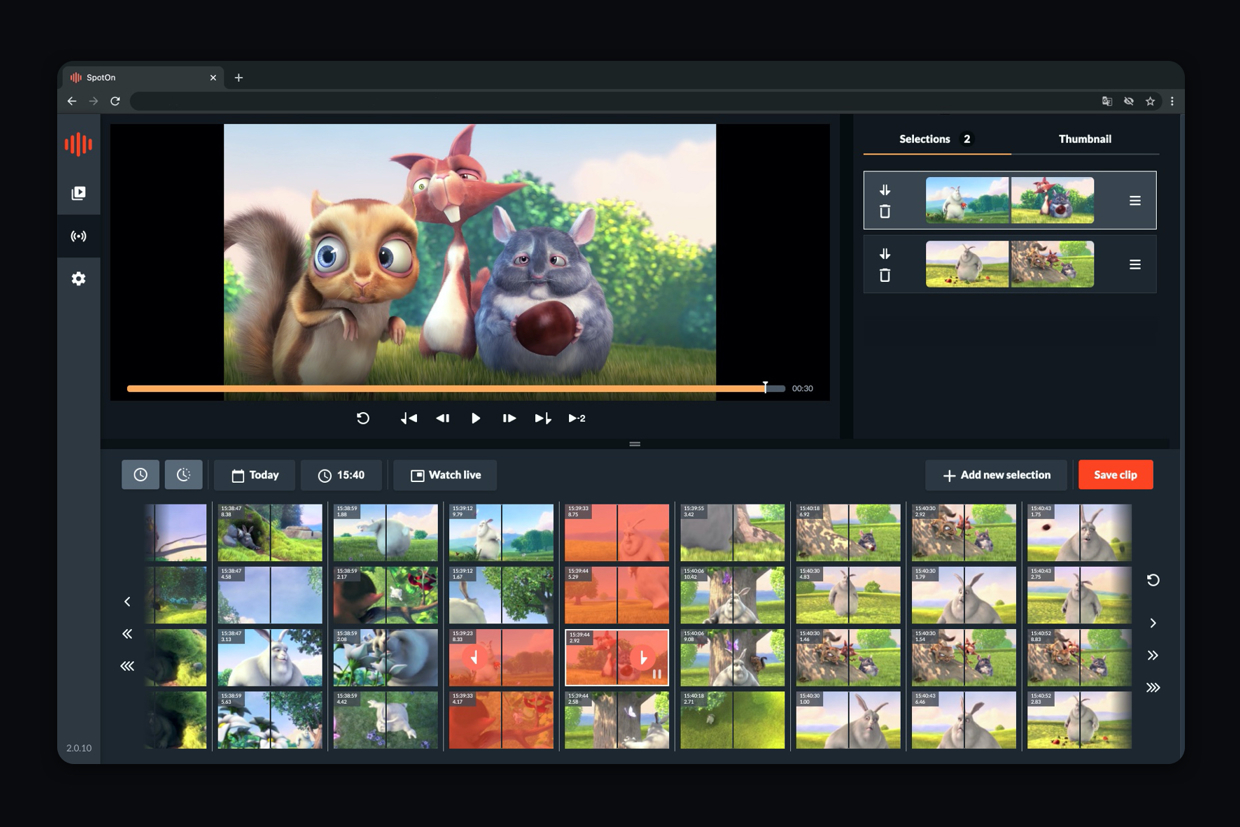1240x827 pixels.
Task: Toggle the dotted clock mode button
Action: point(183,475)
